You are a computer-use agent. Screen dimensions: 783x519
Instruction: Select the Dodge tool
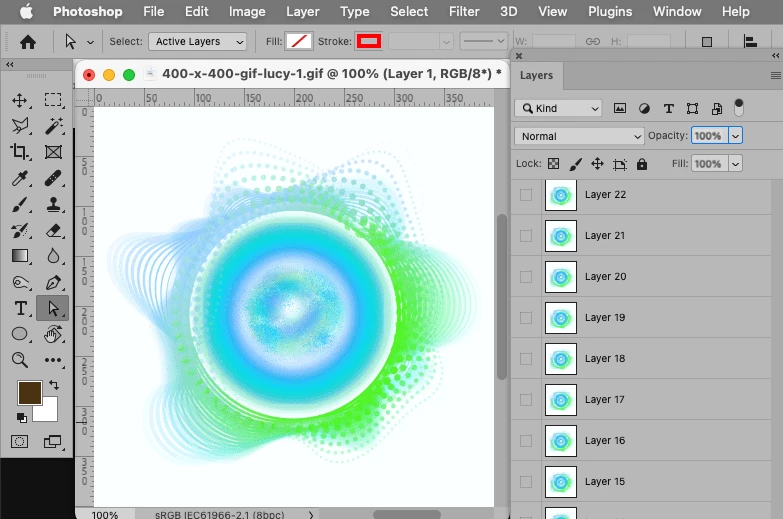pyautogui.click(x=20, y=283)
